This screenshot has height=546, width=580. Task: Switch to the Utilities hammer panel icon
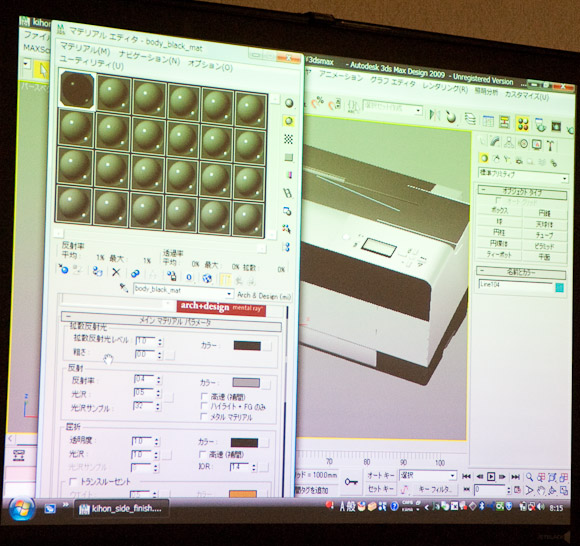pos(550,146)
